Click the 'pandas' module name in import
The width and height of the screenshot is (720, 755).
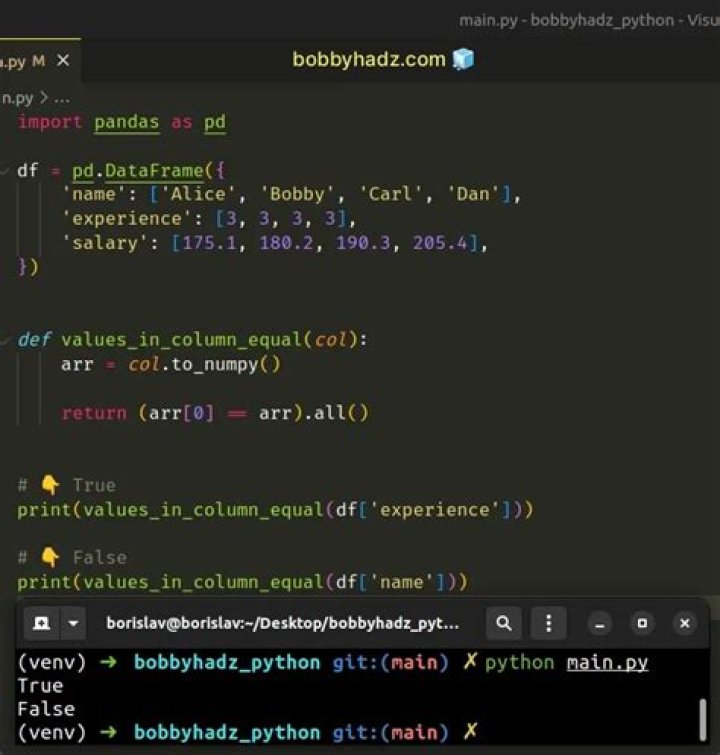point(126,122)
